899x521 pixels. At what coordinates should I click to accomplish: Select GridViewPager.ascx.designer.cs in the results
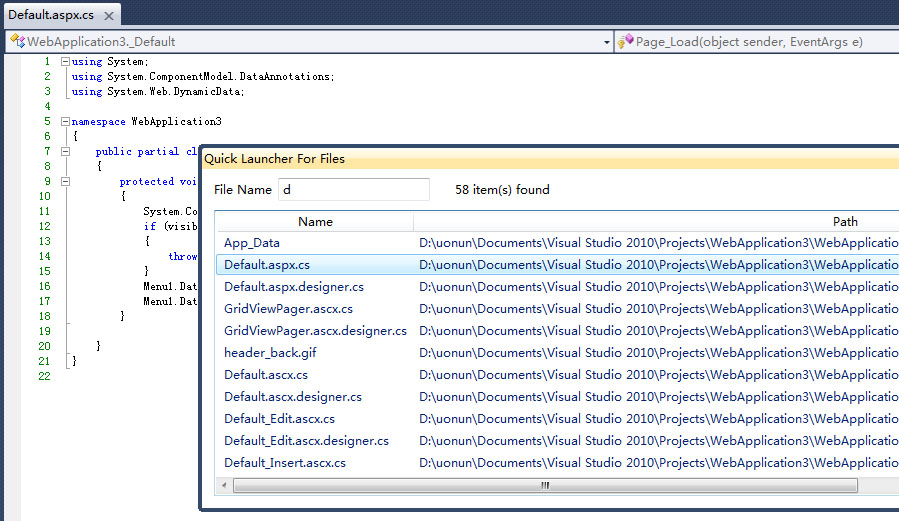point(315,331)
